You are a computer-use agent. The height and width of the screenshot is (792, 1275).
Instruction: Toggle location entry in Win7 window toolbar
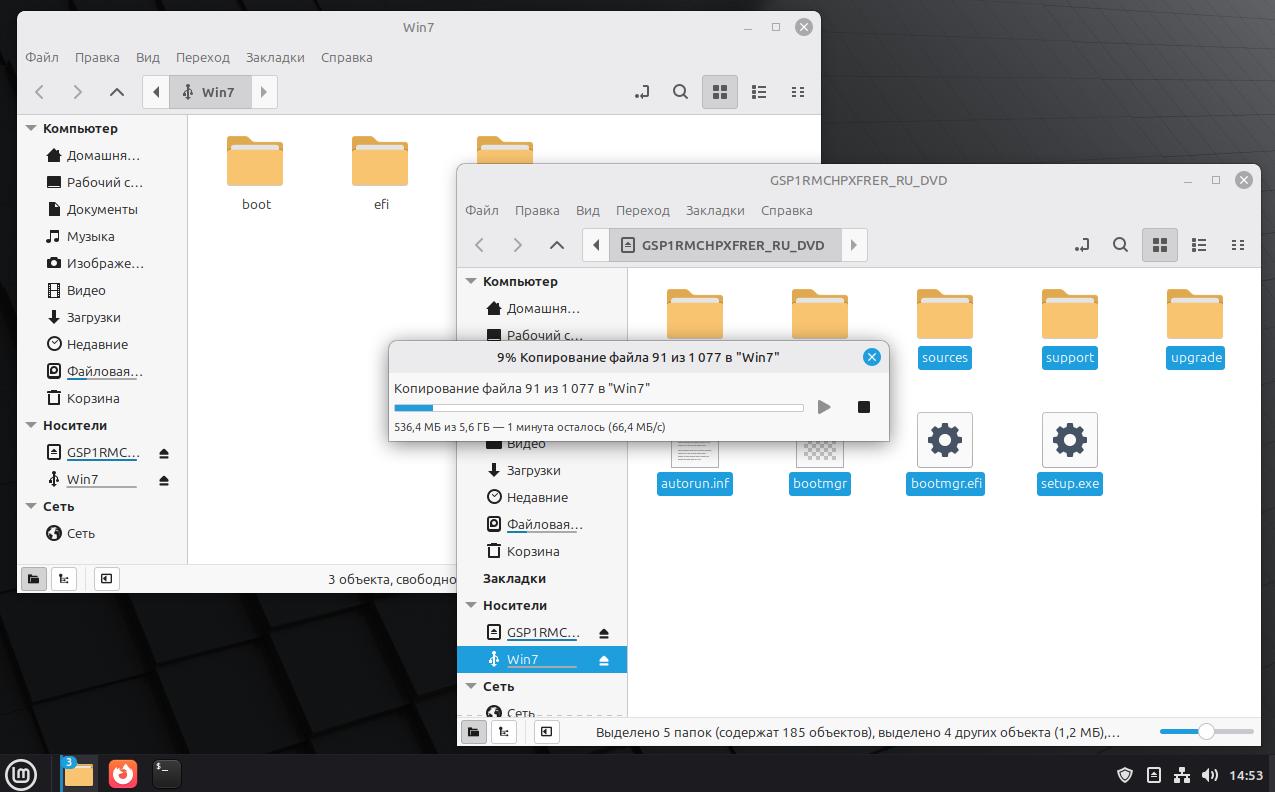(642, 92)
